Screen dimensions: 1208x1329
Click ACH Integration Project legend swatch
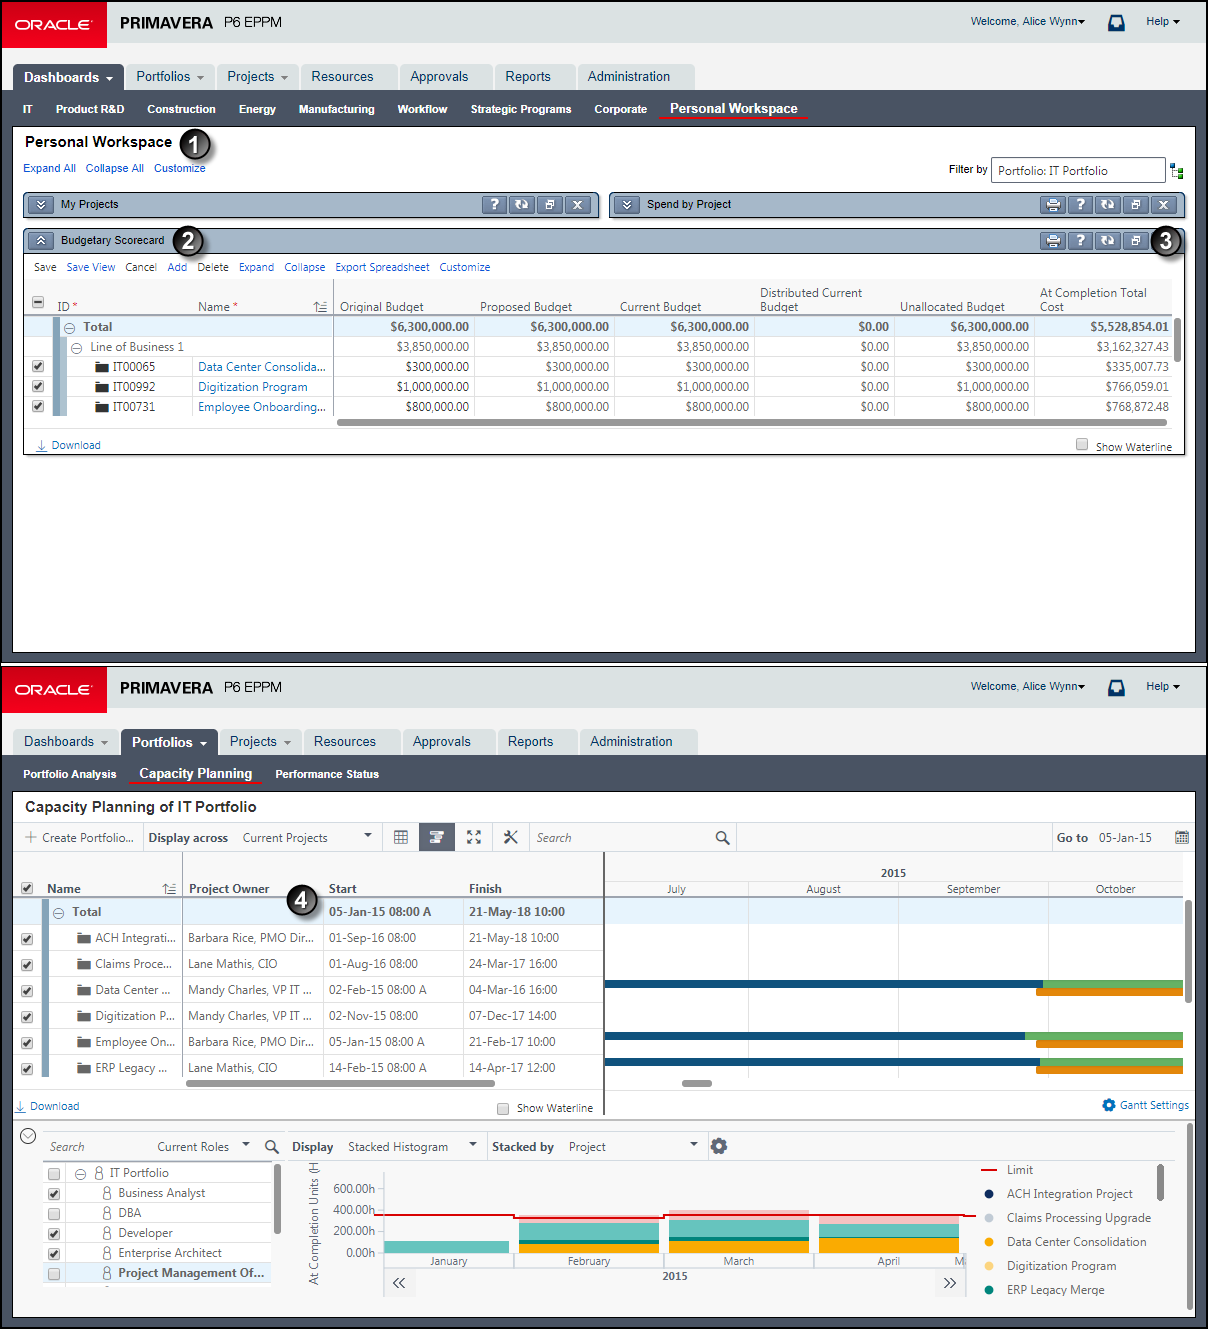click(989, 1194)
